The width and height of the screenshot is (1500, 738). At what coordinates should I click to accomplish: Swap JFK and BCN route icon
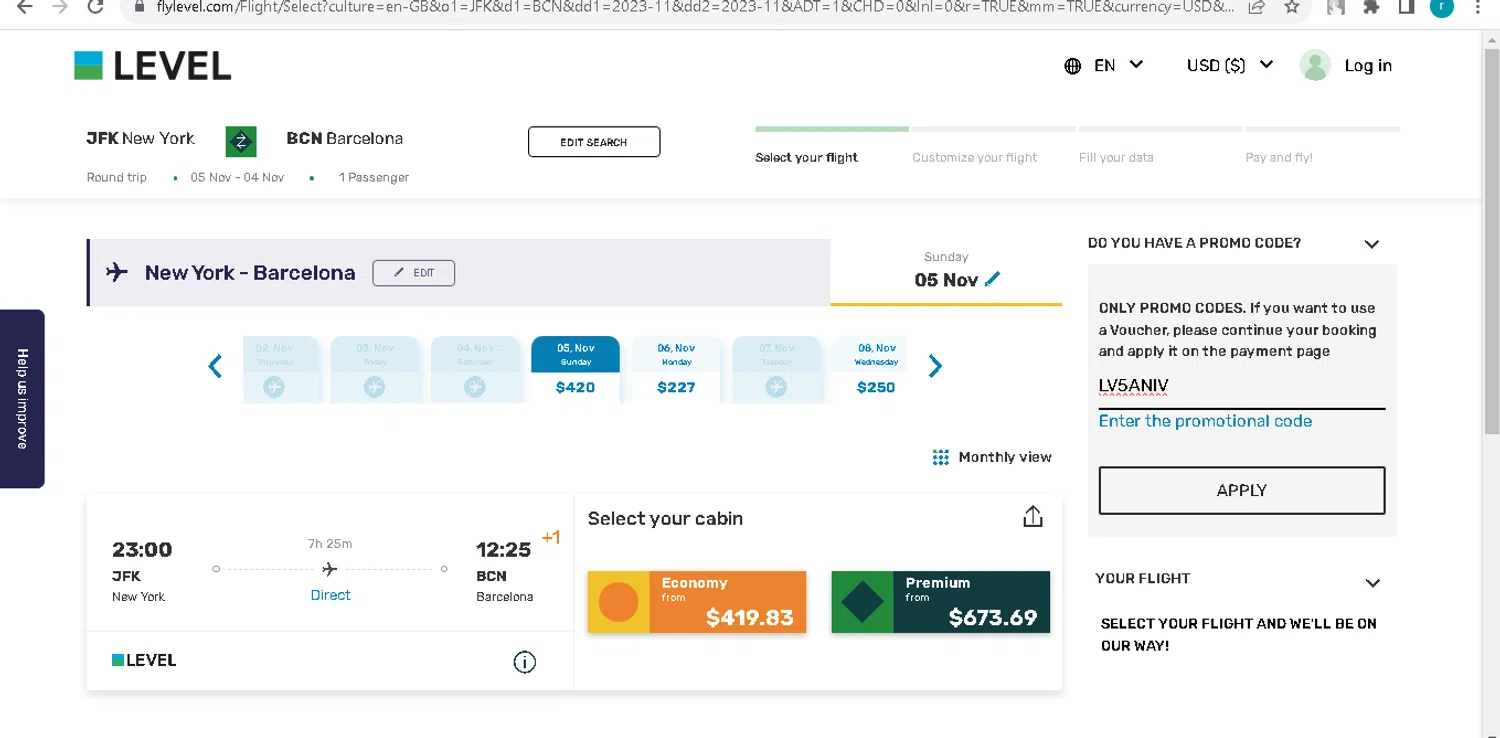point(241,141)
